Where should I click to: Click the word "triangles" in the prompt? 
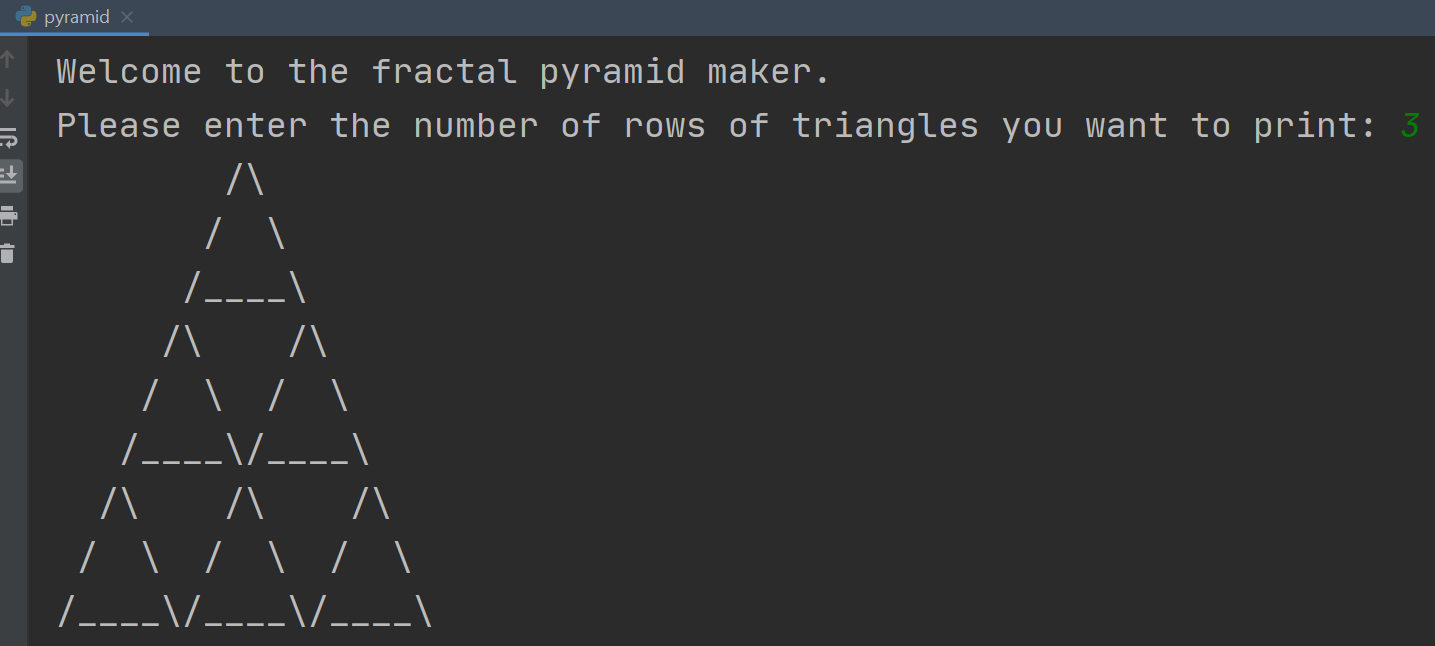(x=885, y=126)
